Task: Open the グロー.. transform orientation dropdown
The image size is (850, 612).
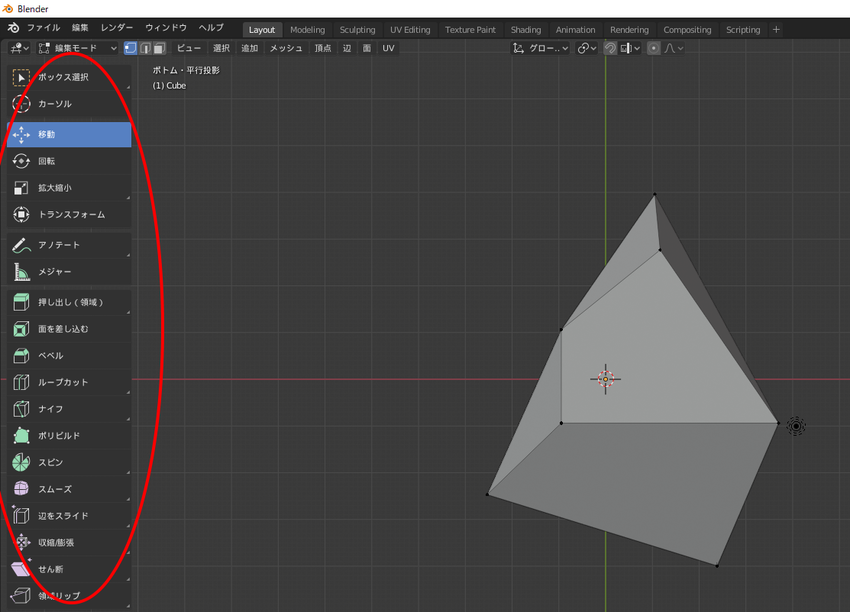Action: click(540, 48)
